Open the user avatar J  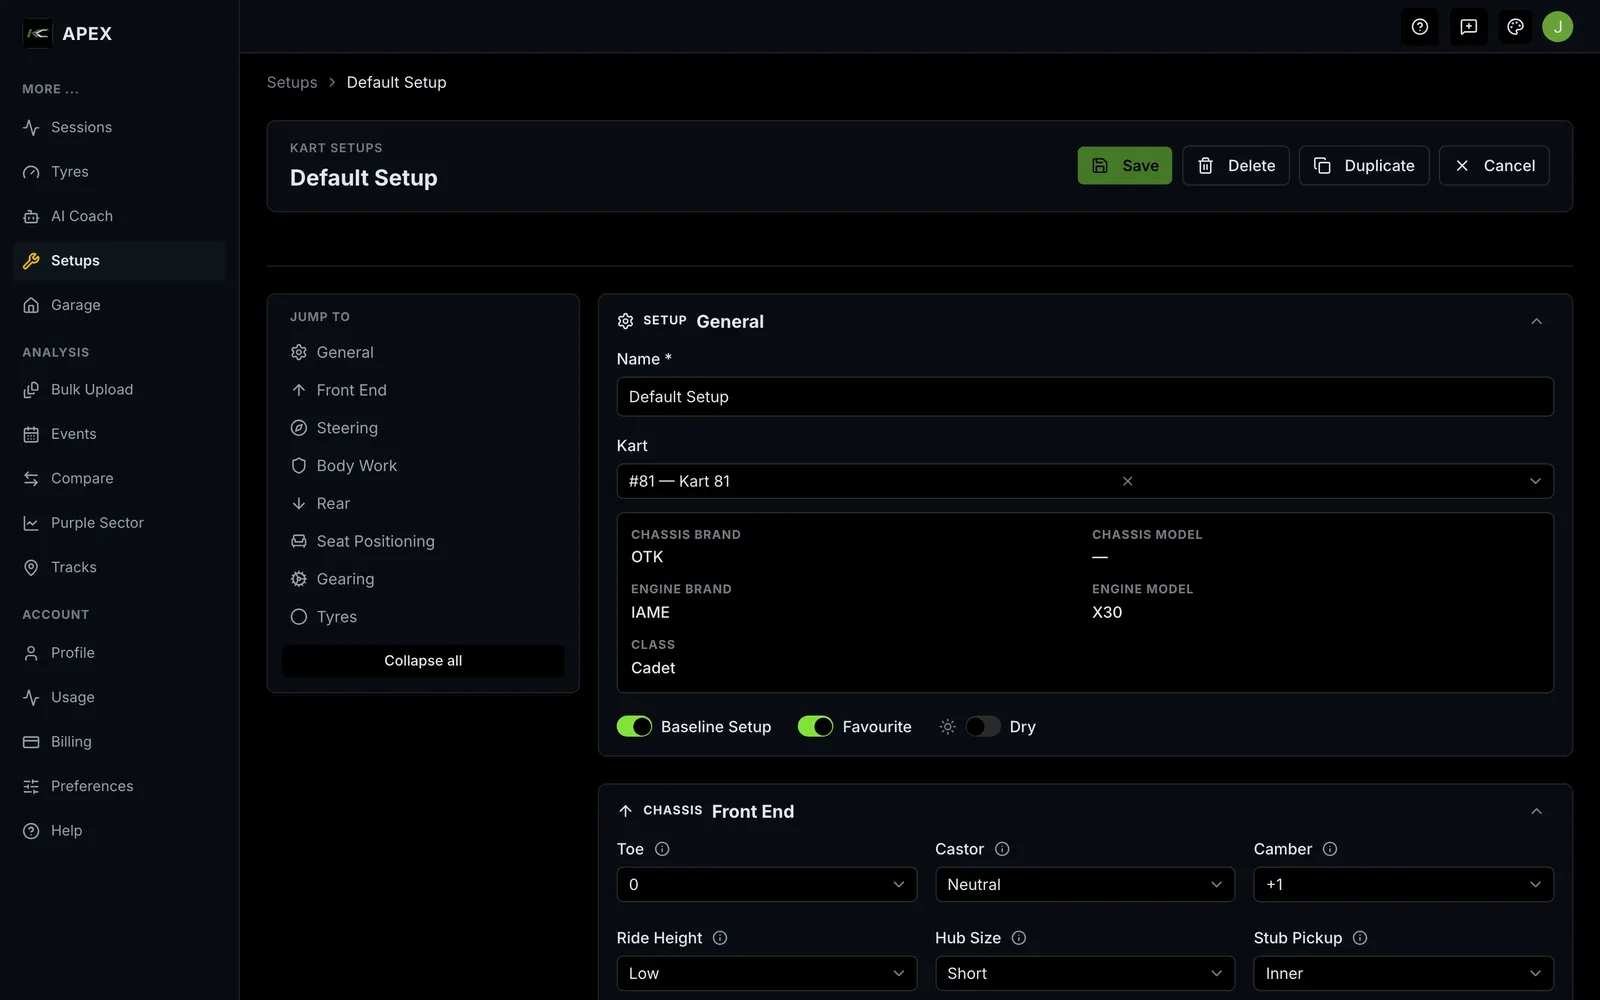pyautogui.click(x=1557, y=27)
